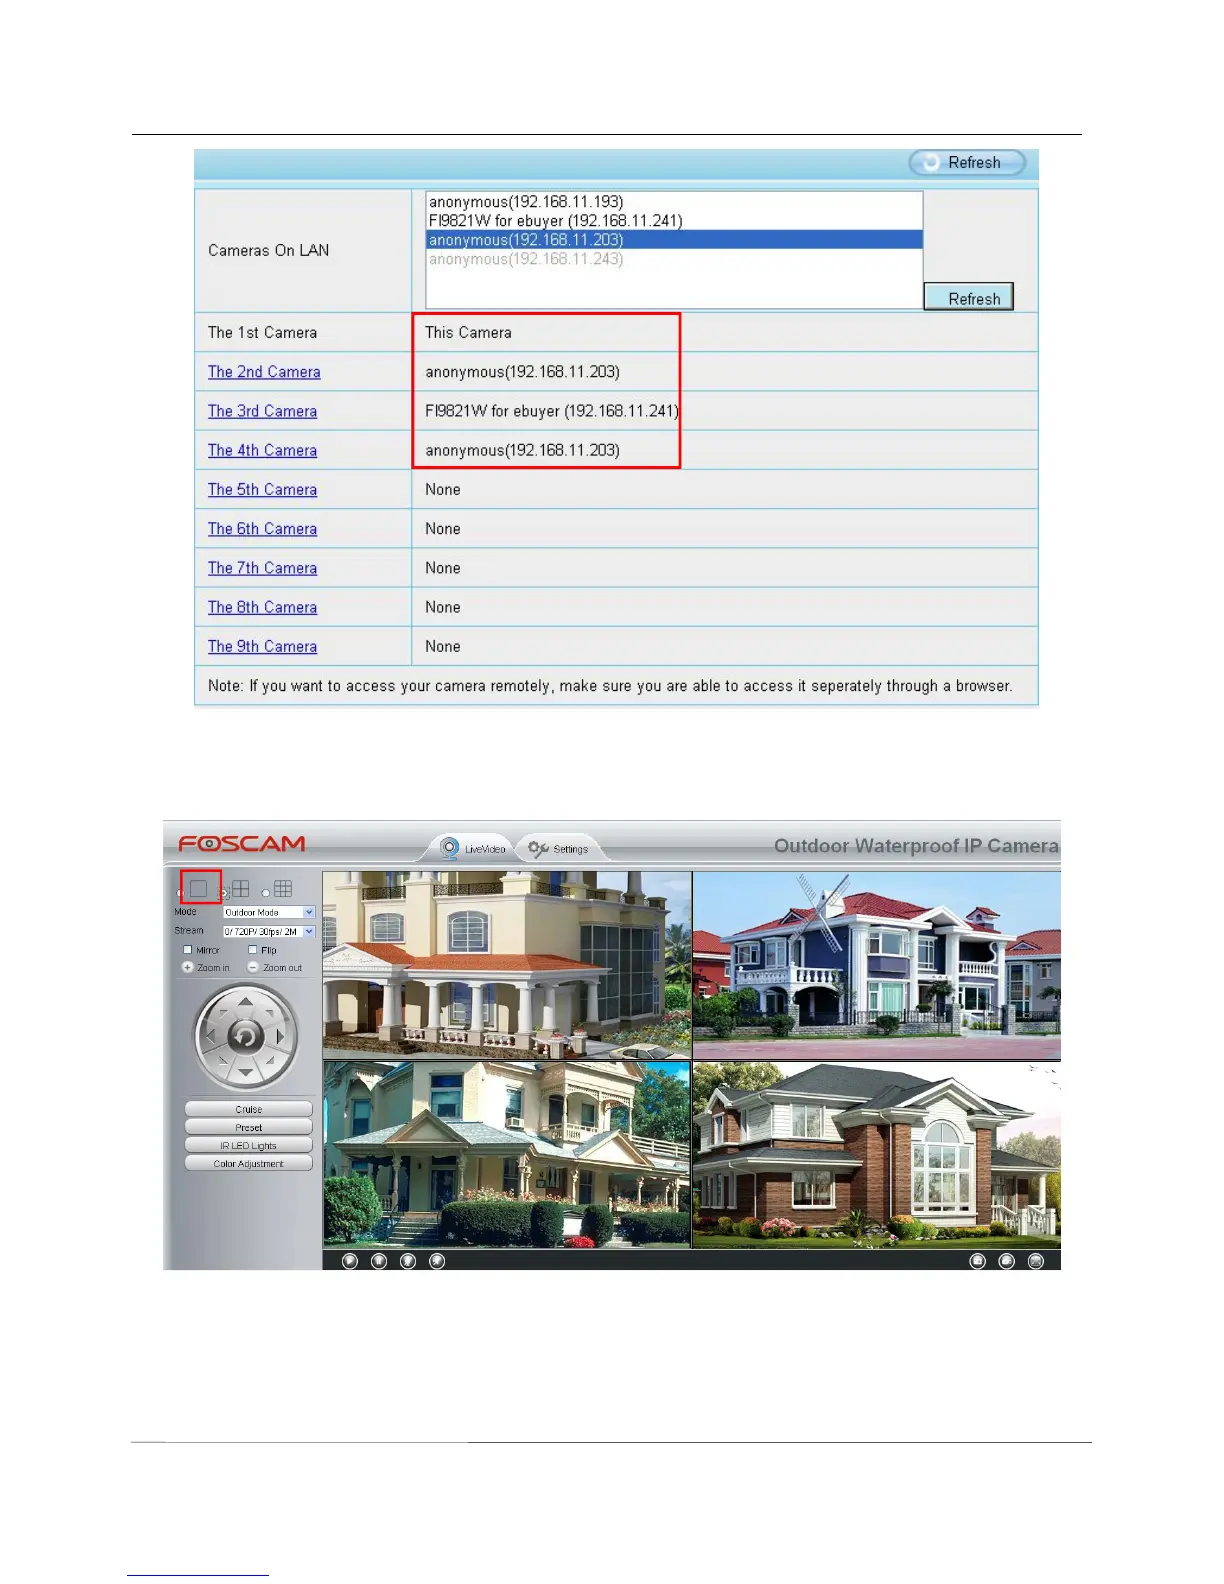
Task: Open The 2nd Camera link
Action: pos(264,372)
